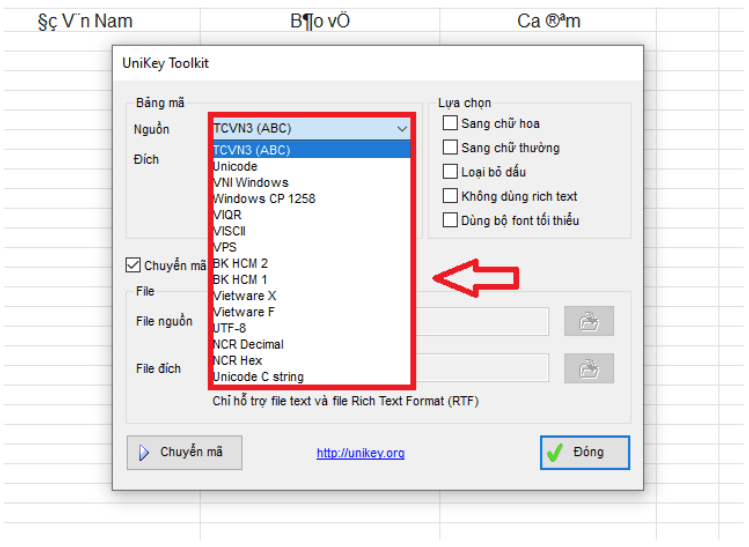
Task: Enable Dùng bộ font tối thiểu
Action: [x=450, y=220]
